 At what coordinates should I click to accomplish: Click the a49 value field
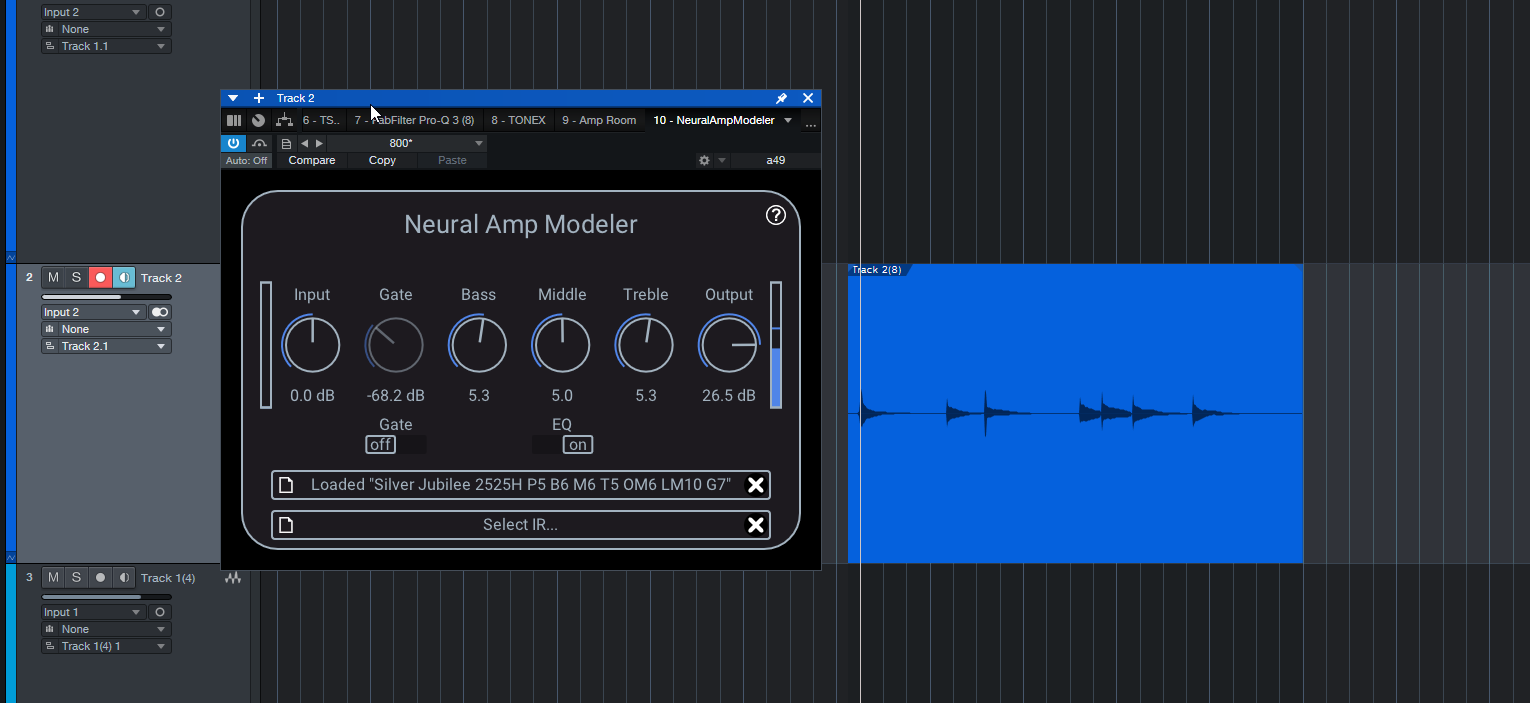pos(775,160)
